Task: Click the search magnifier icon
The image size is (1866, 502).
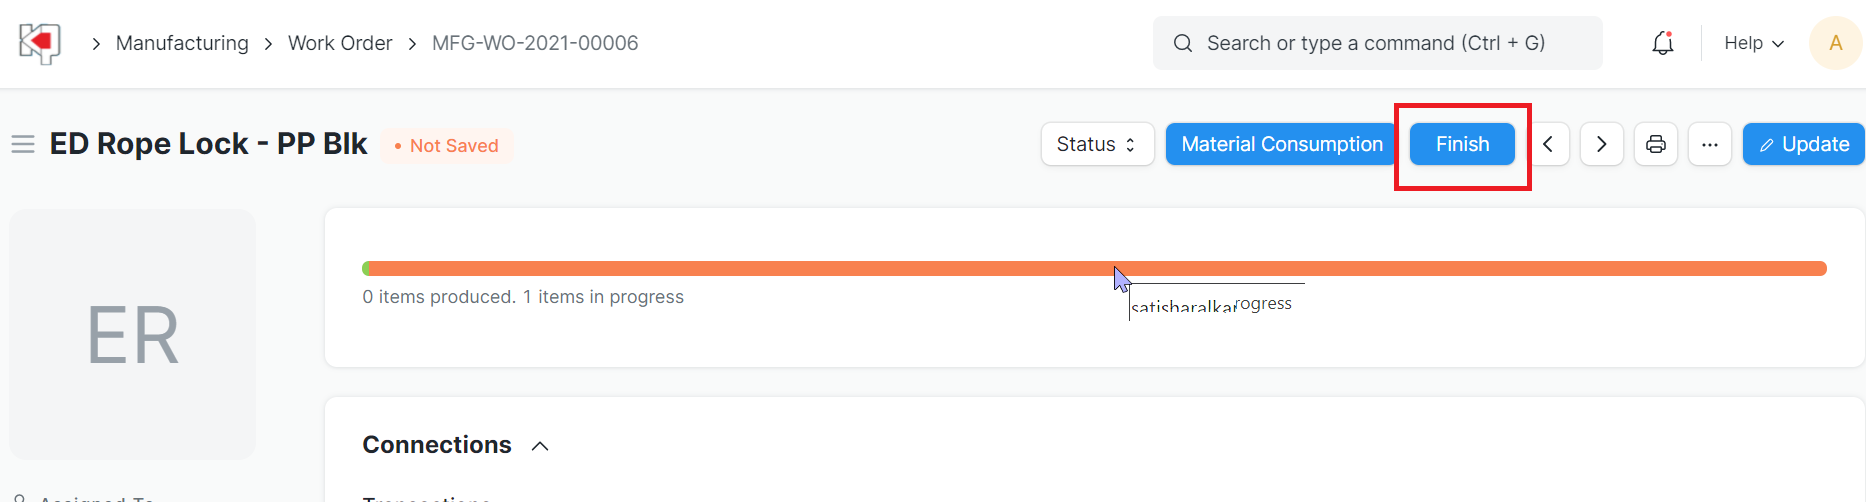Action: (x=1182, y=43)
